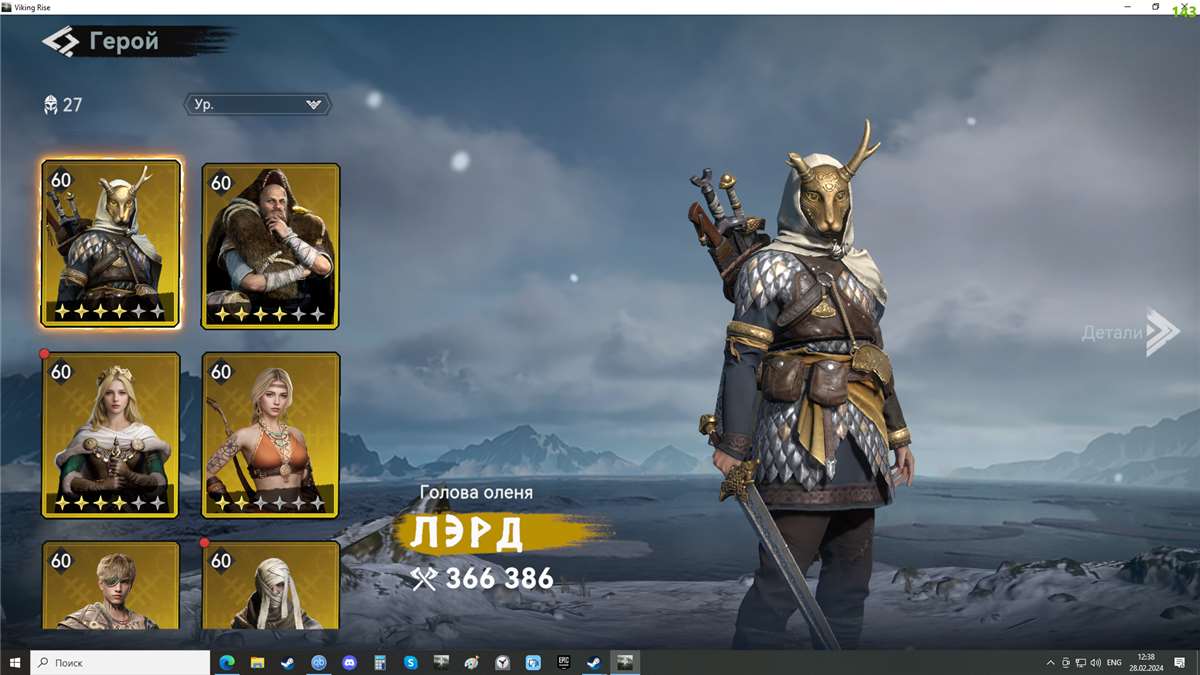
Task: Open the Ур. sorting dropdown
Action: 257,104
